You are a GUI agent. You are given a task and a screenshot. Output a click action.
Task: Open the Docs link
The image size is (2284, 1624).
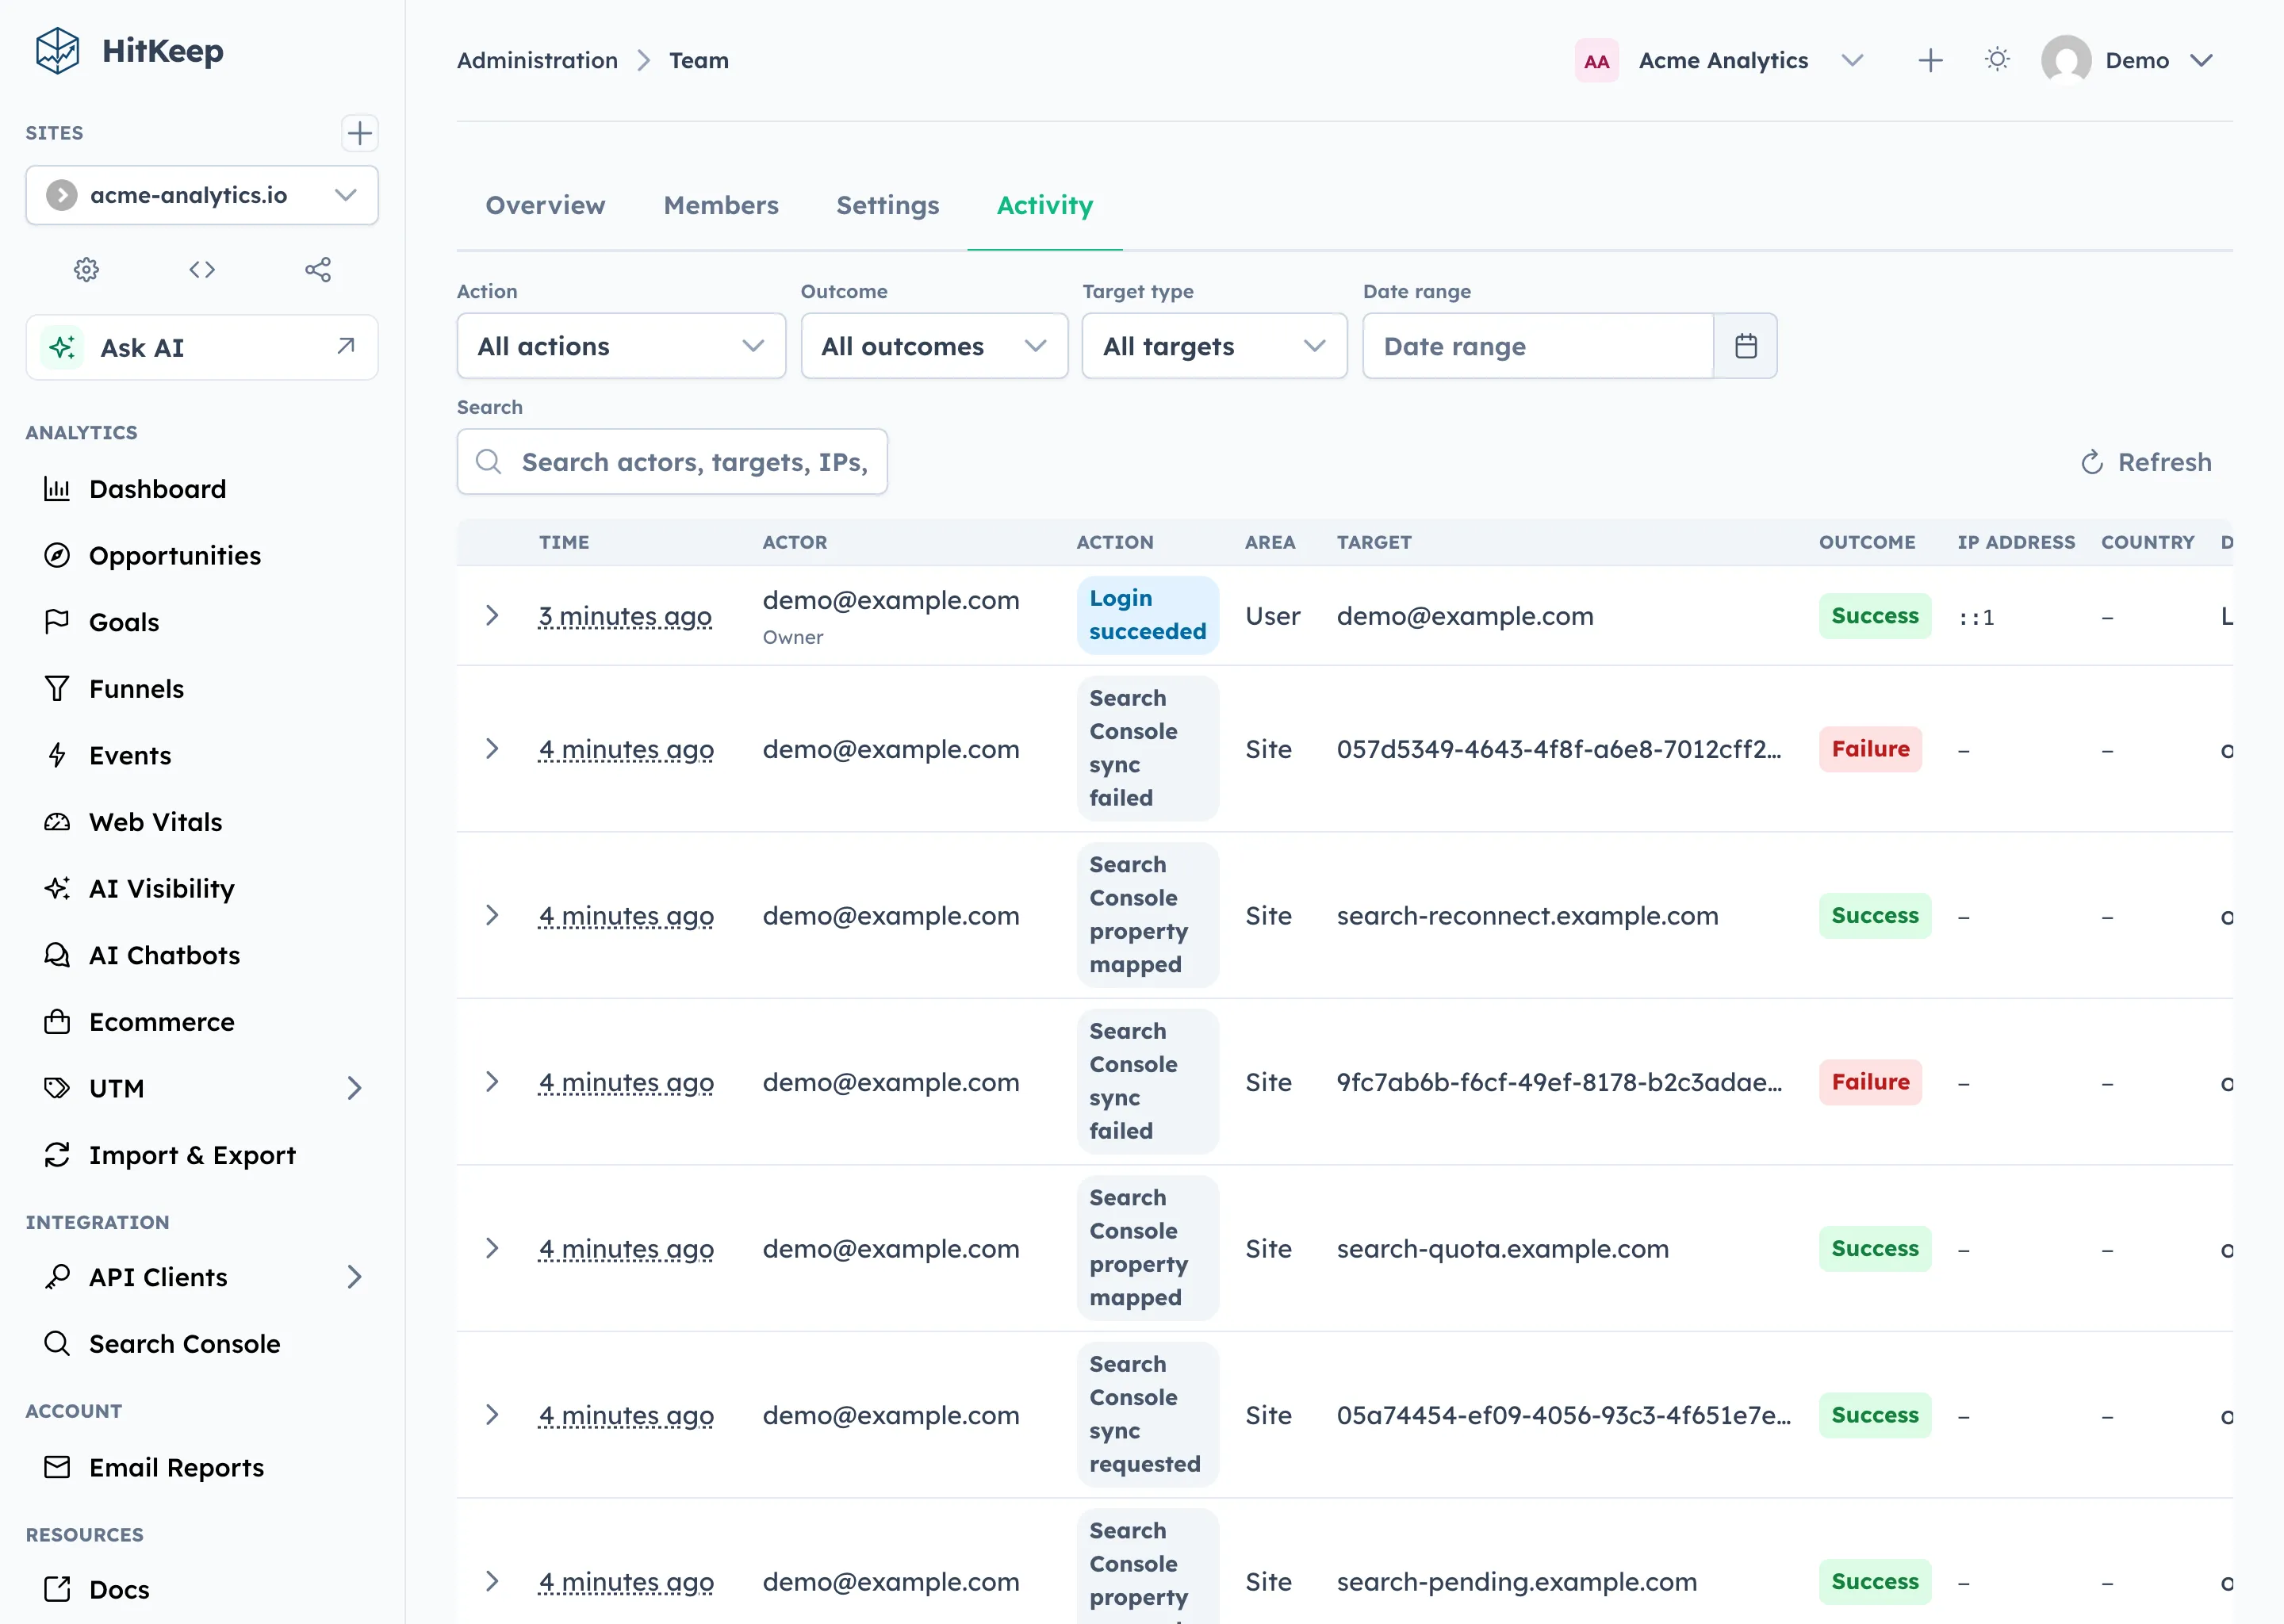pos(202,1589)
